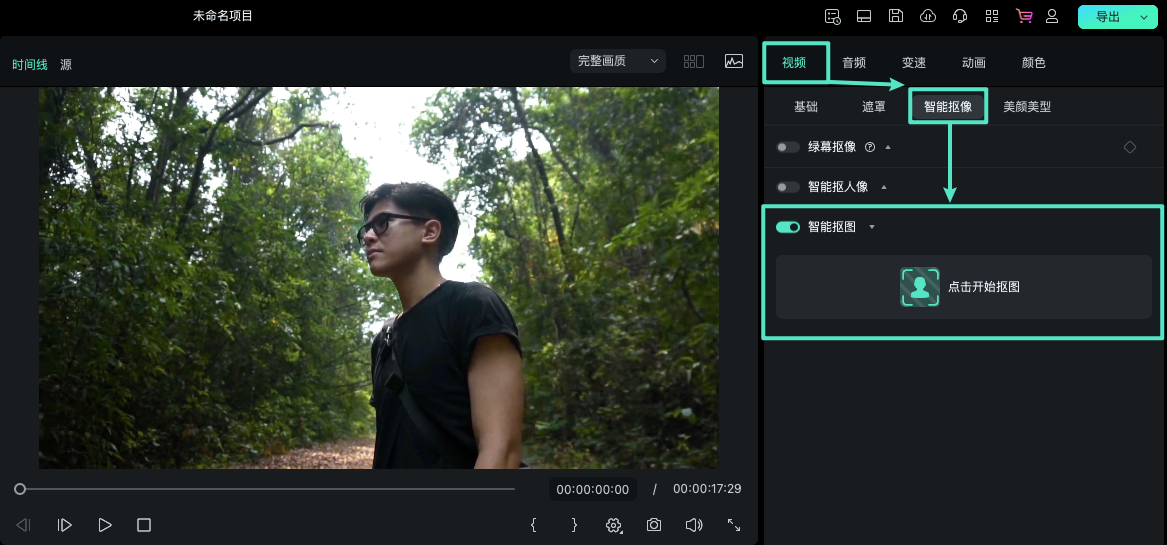Expand the 智能抠人像 section arrow

click(x=884, y=187)
